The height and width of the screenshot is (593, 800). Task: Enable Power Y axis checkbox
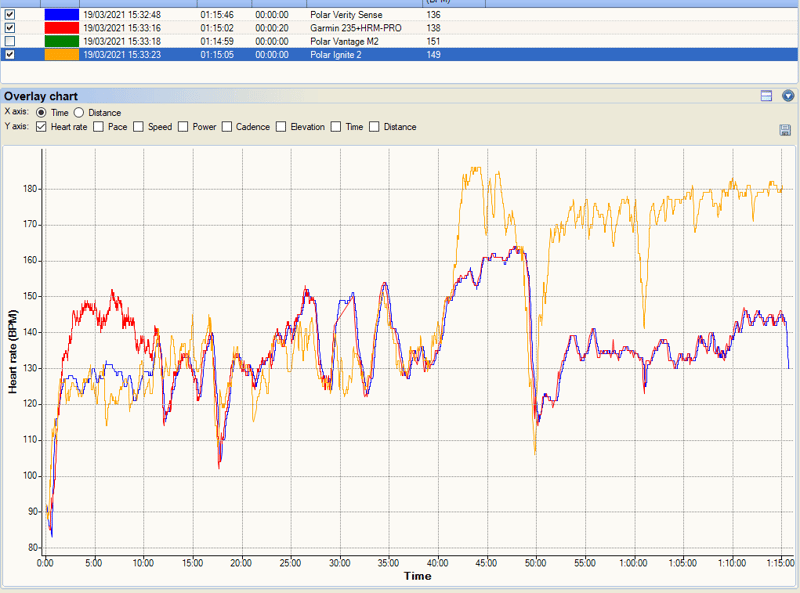[183, 127]
